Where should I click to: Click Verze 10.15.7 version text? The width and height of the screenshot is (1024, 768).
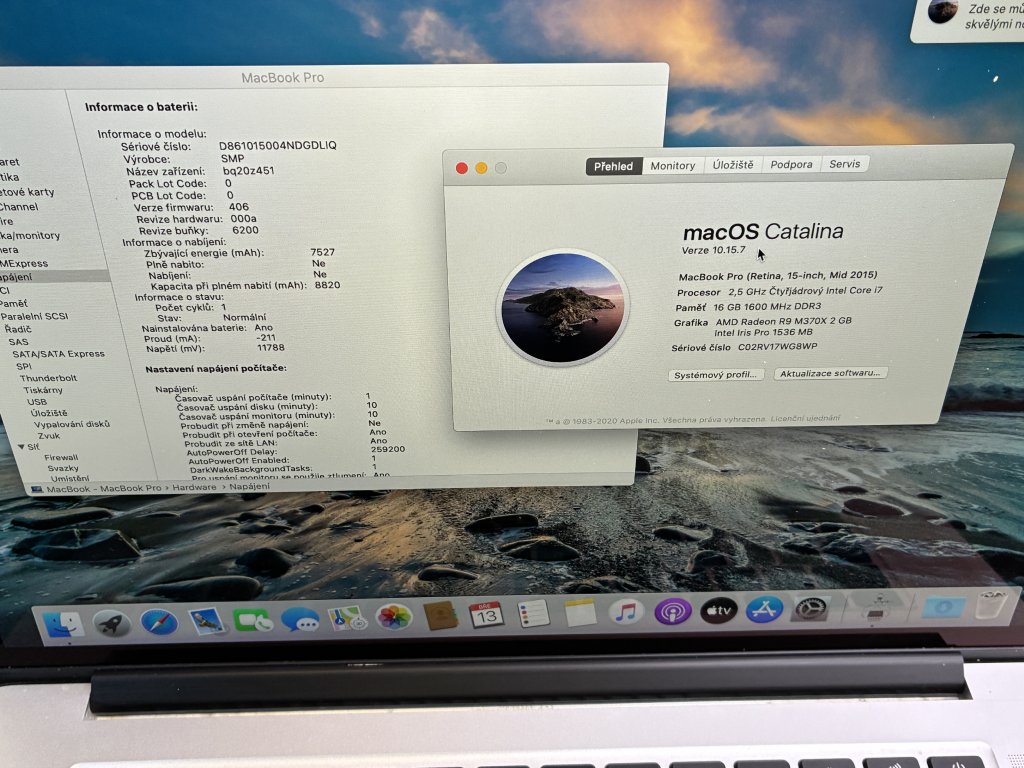click(713, 250)
